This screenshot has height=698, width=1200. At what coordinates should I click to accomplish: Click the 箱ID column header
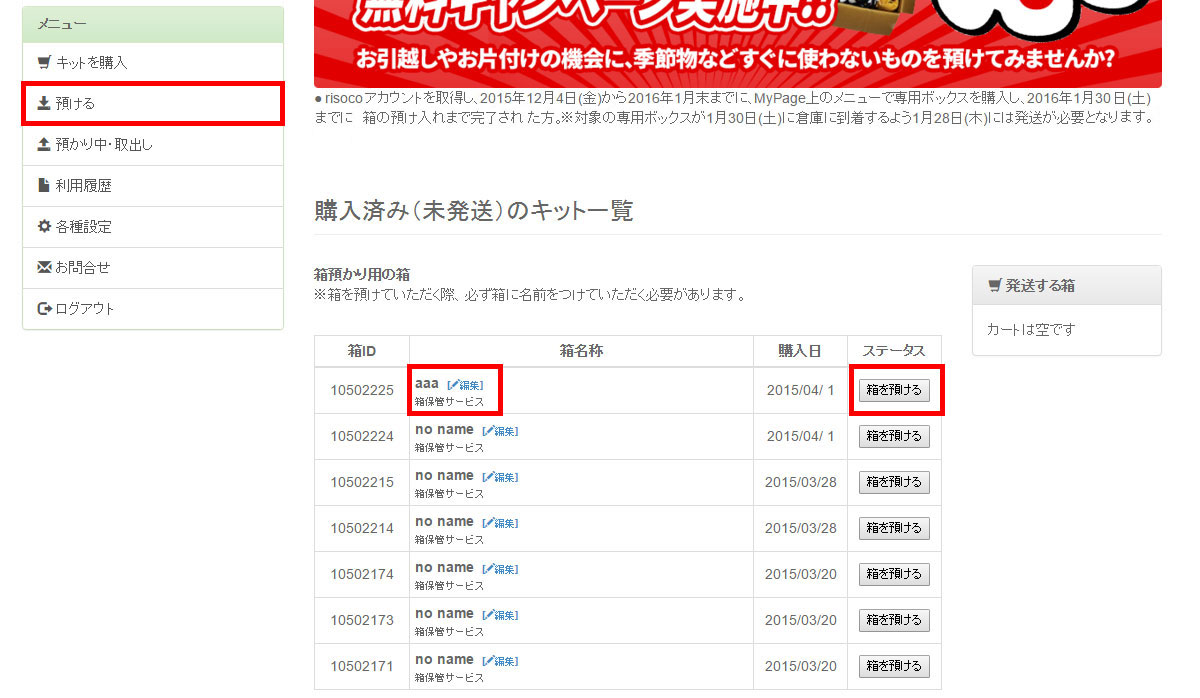pos(362,351)
